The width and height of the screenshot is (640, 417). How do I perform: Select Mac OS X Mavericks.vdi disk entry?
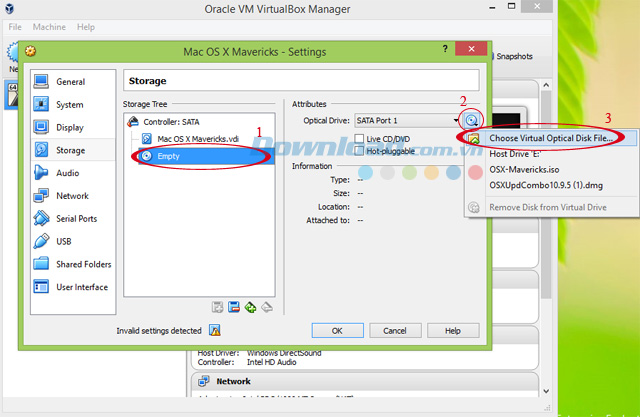(x=198, y=139)
